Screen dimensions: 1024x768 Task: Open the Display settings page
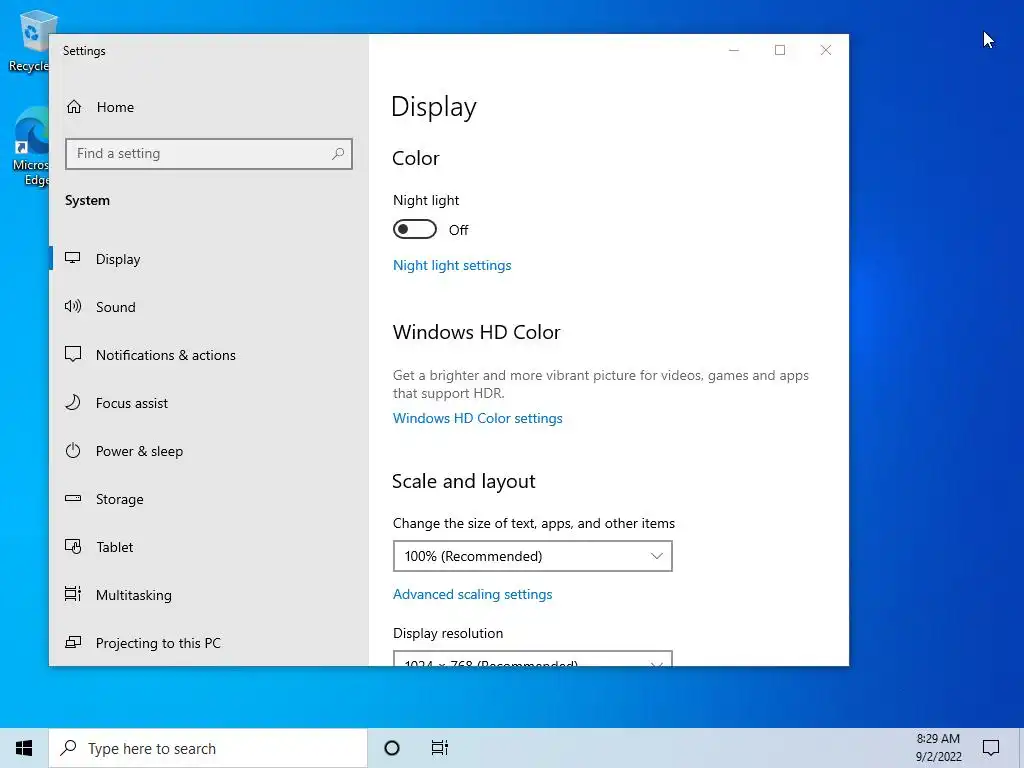click(209, 259)
